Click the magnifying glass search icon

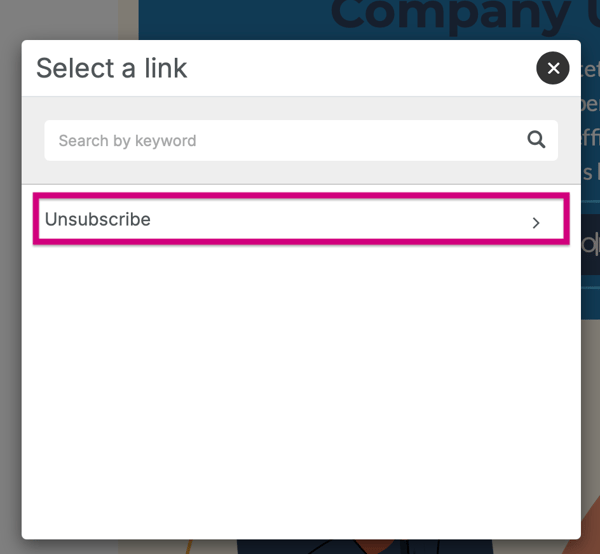tap(536, 140)
